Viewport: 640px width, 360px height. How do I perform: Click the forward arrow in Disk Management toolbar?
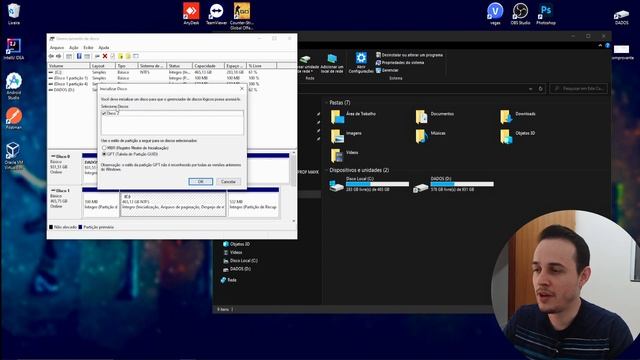click(59, 56)
